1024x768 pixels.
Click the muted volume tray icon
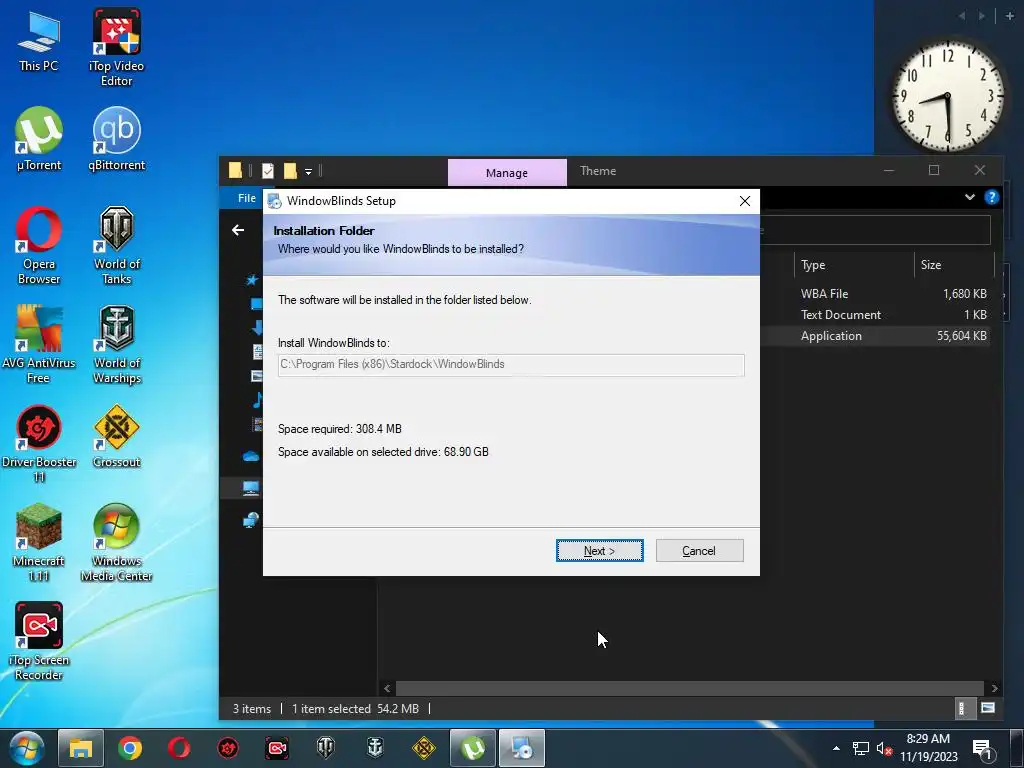point(884,748)
